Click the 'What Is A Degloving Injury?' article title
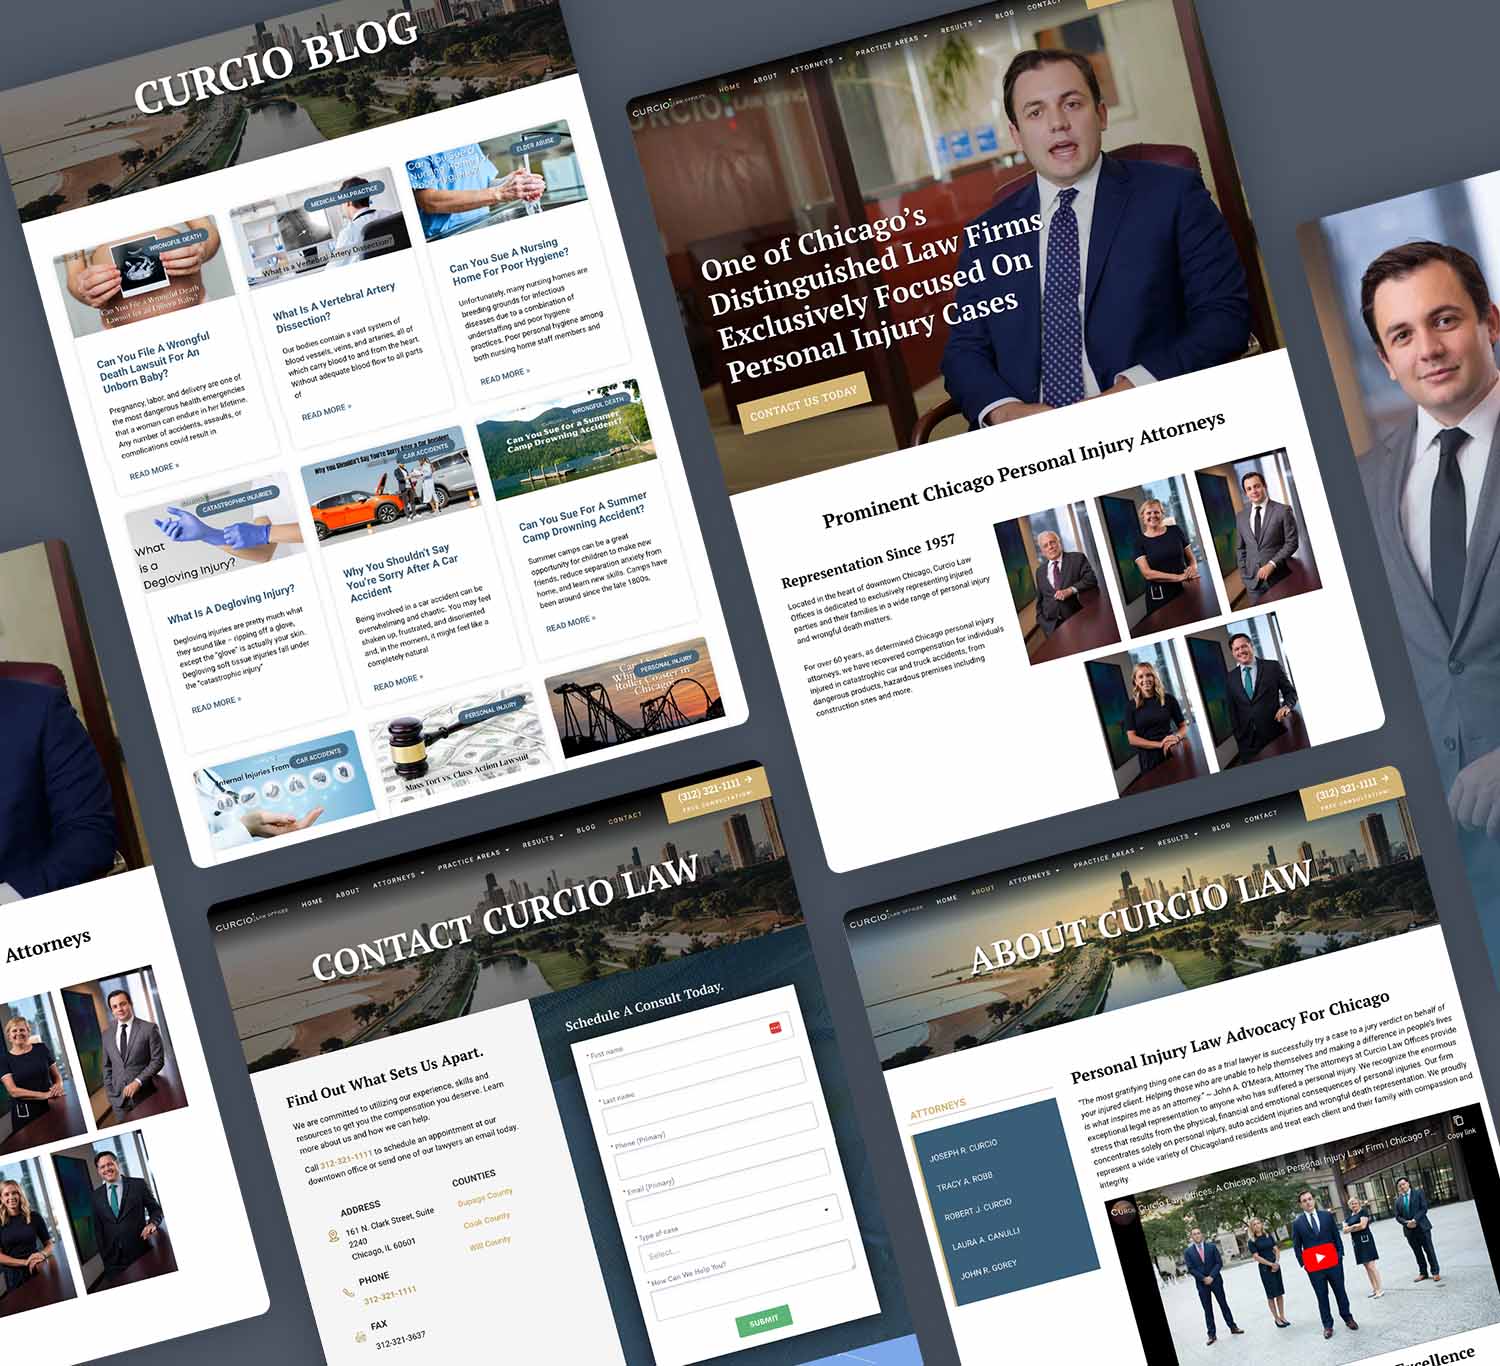 click(231, 604)
